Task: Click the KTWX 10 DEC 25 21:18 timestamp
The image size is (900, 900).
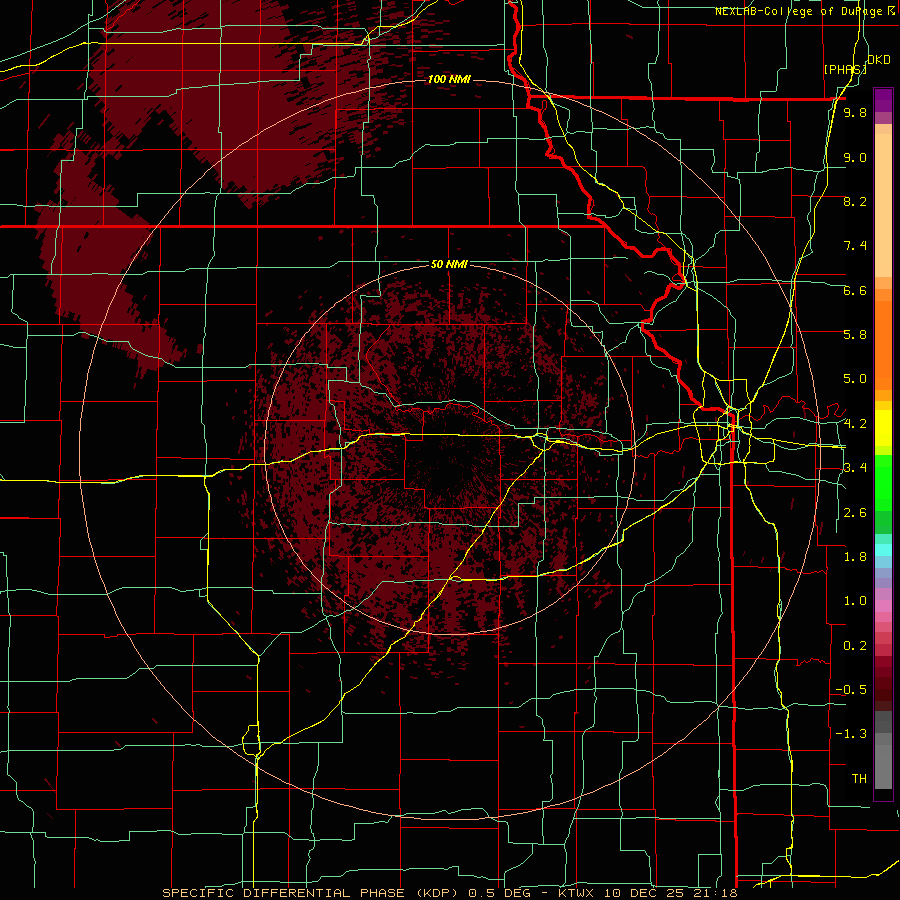Action: 647,893
